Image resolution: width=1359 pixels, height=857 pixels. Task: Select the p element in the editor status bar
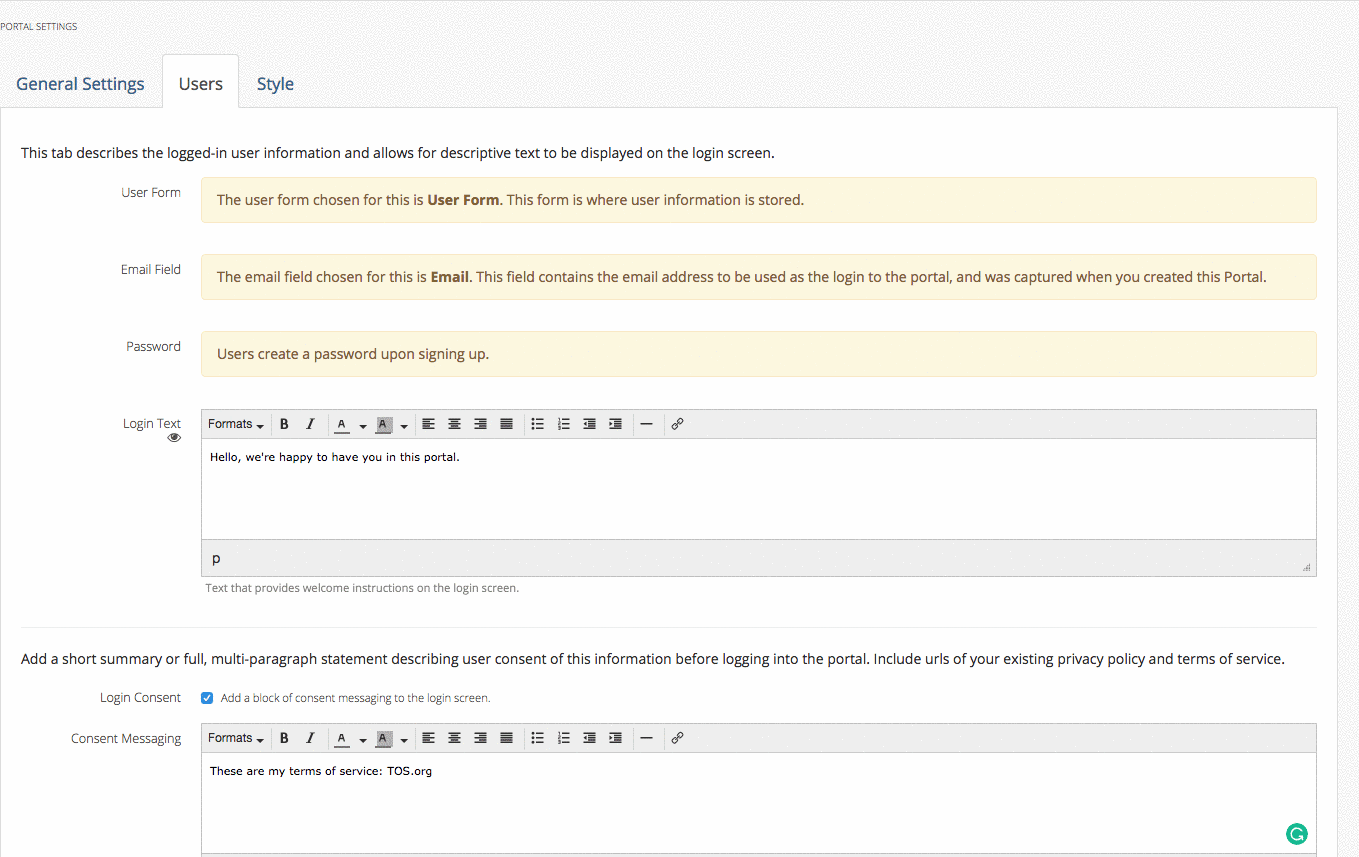215,558
